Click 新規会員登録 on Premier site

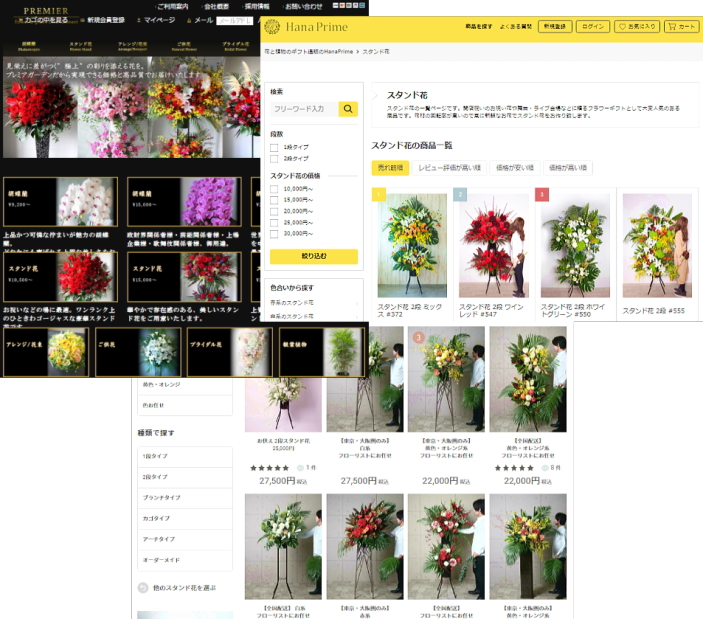click(x=105, y=20)
